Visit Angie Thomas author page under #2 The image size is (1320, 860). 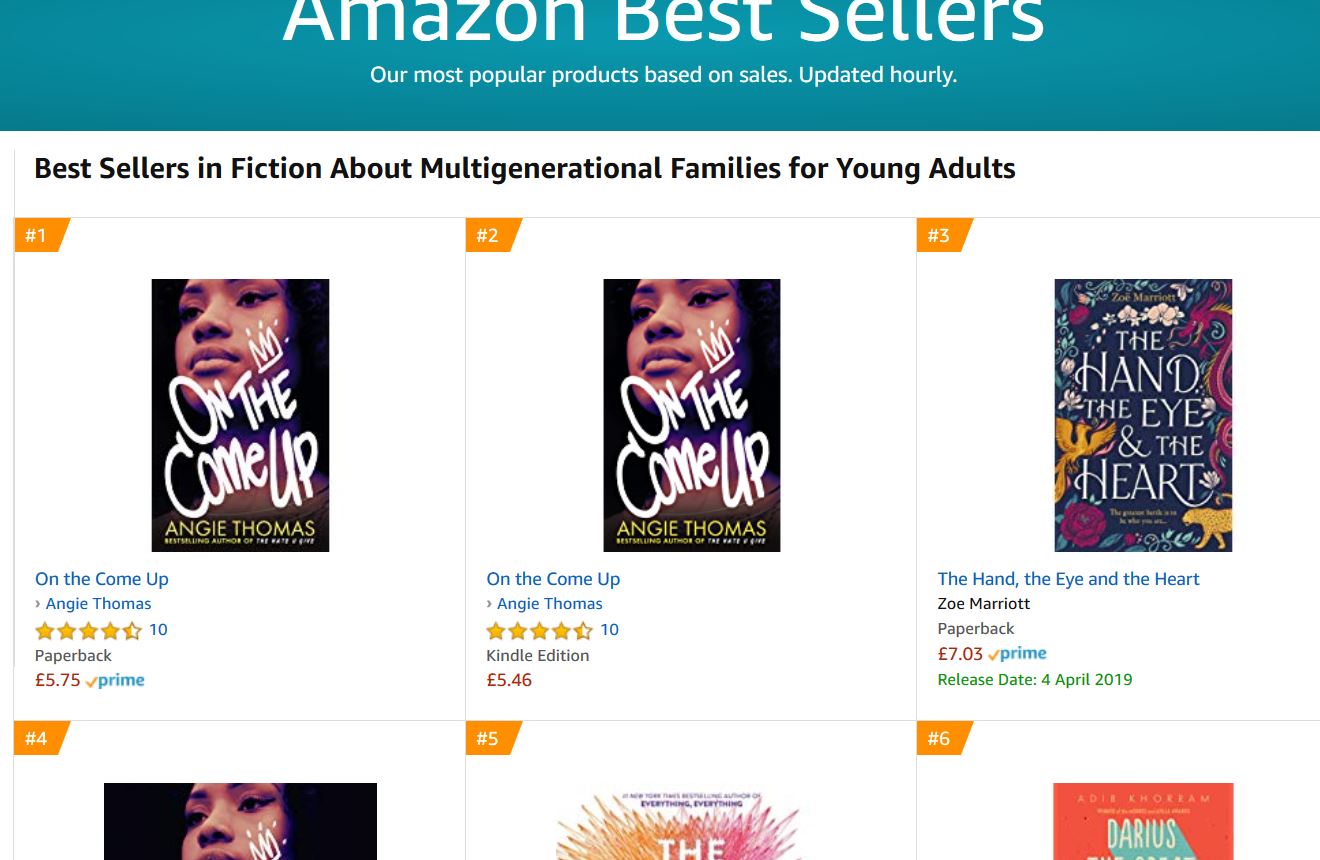[549, 604]
